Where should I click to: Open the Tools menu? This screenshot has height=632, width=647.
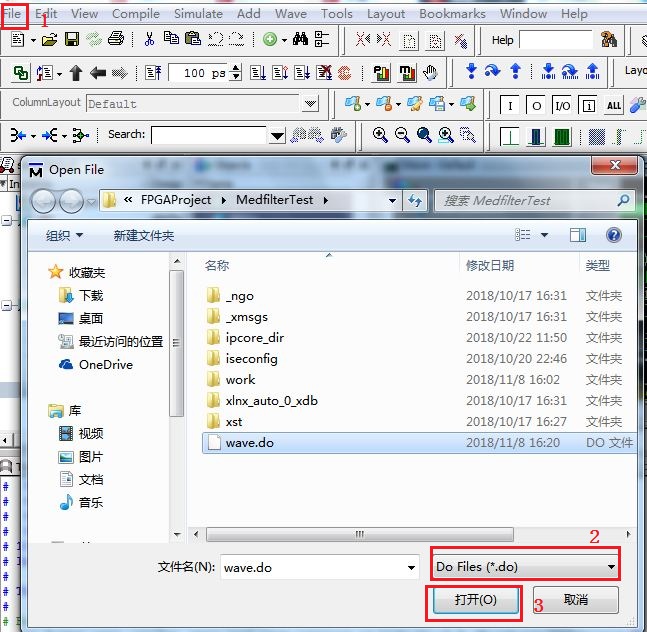(x=337, y=14)
